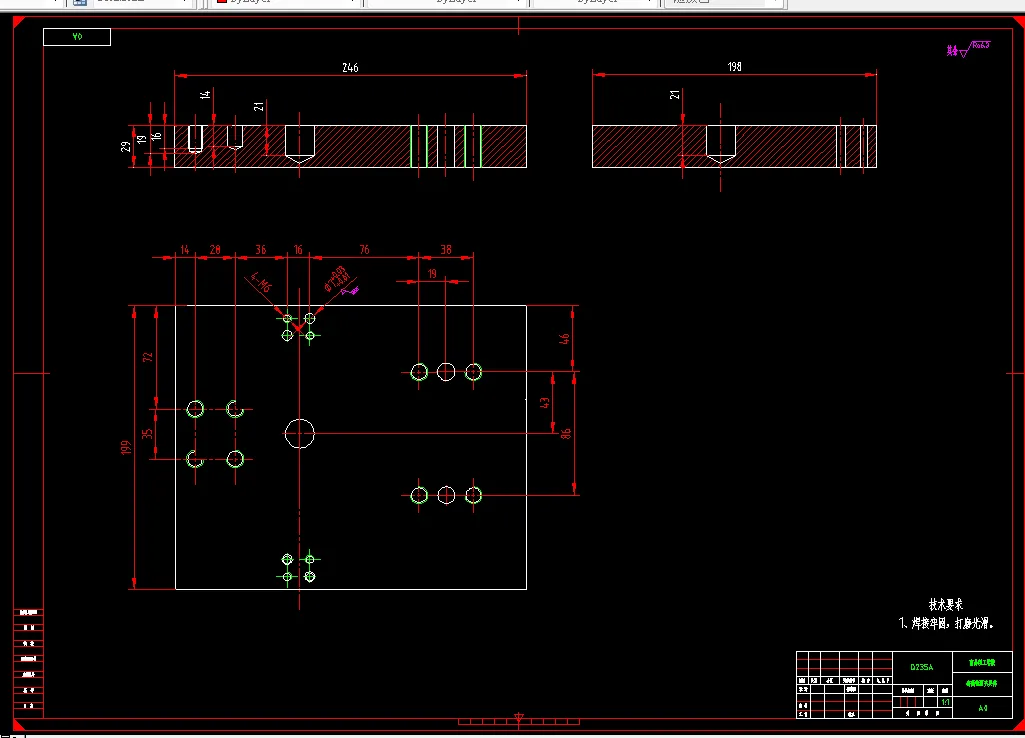Screen dimensions: 1025x738
Task: Click the 46 vertical dimension text
Action: click(564, 339)
